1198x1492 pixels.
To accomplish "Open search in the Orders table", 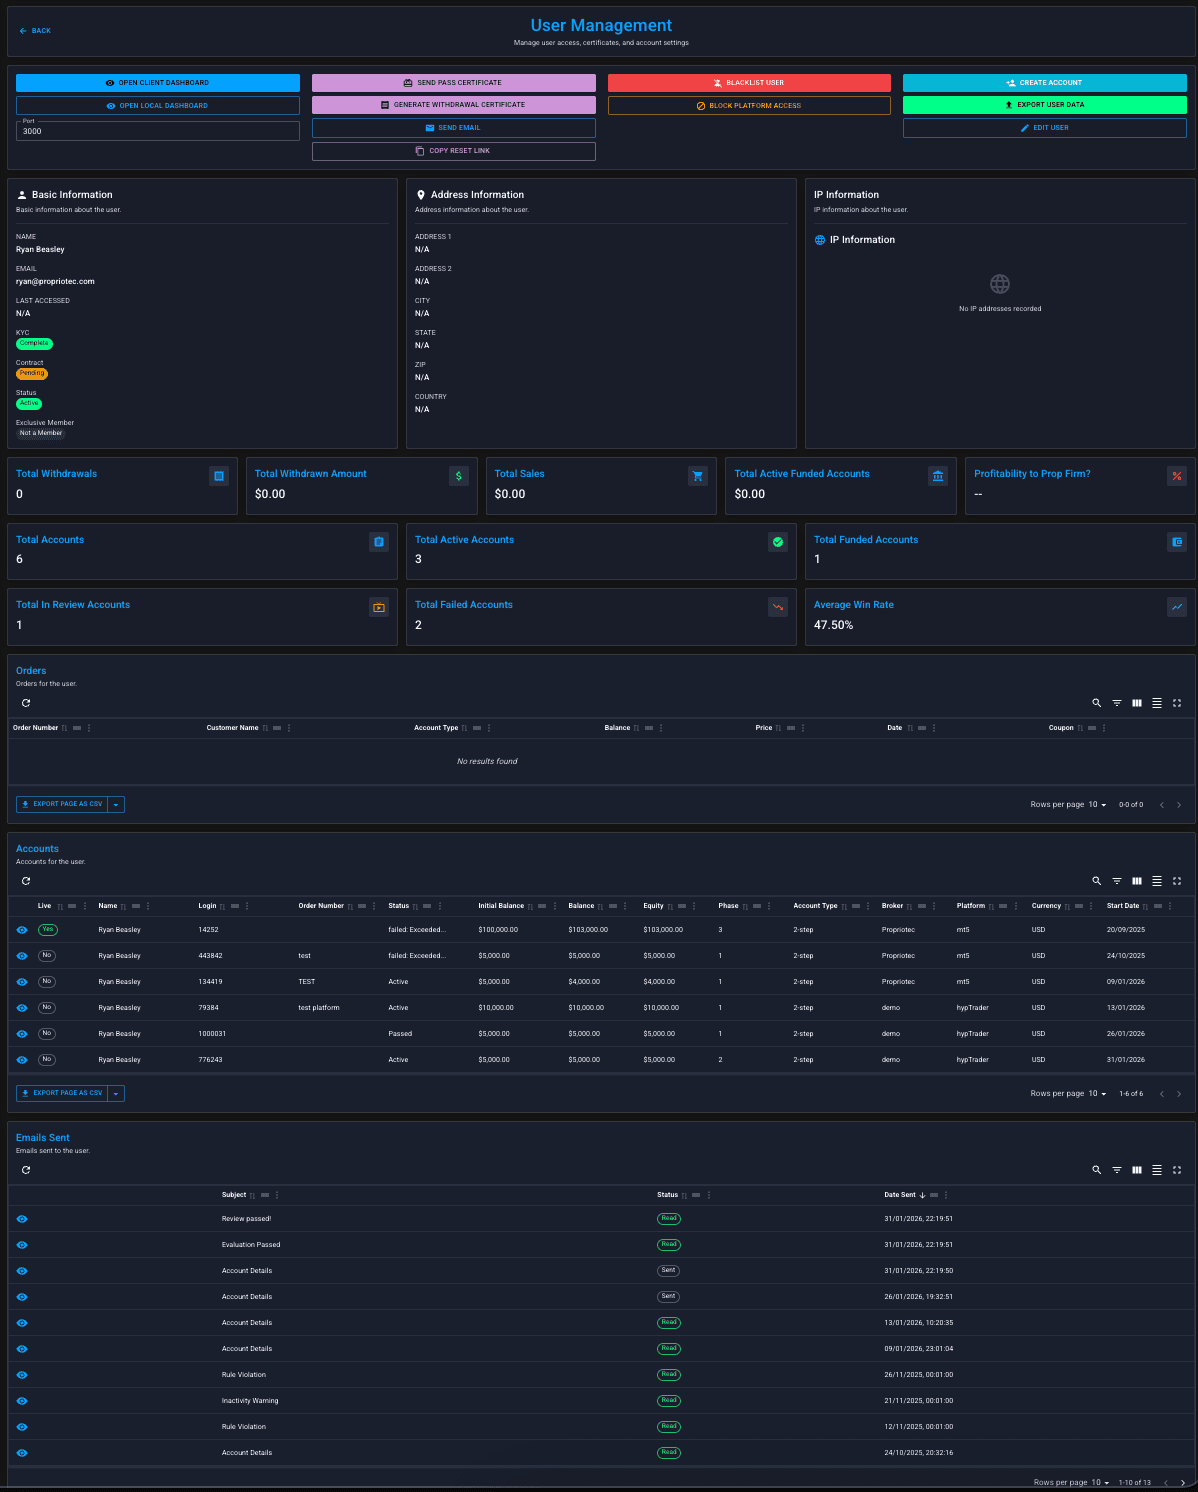I will [1097, 703].
